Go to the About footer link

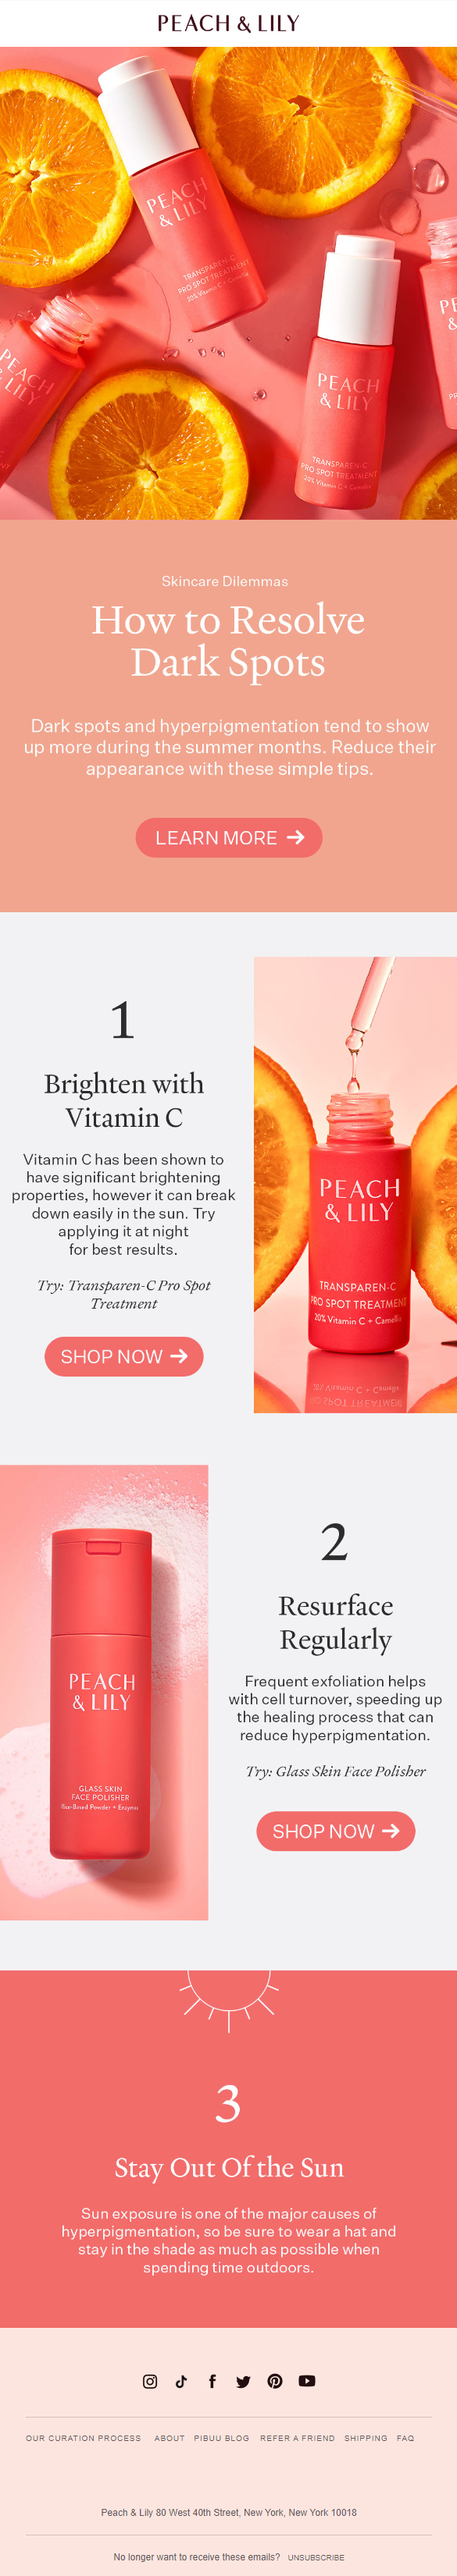point(169,2438)
